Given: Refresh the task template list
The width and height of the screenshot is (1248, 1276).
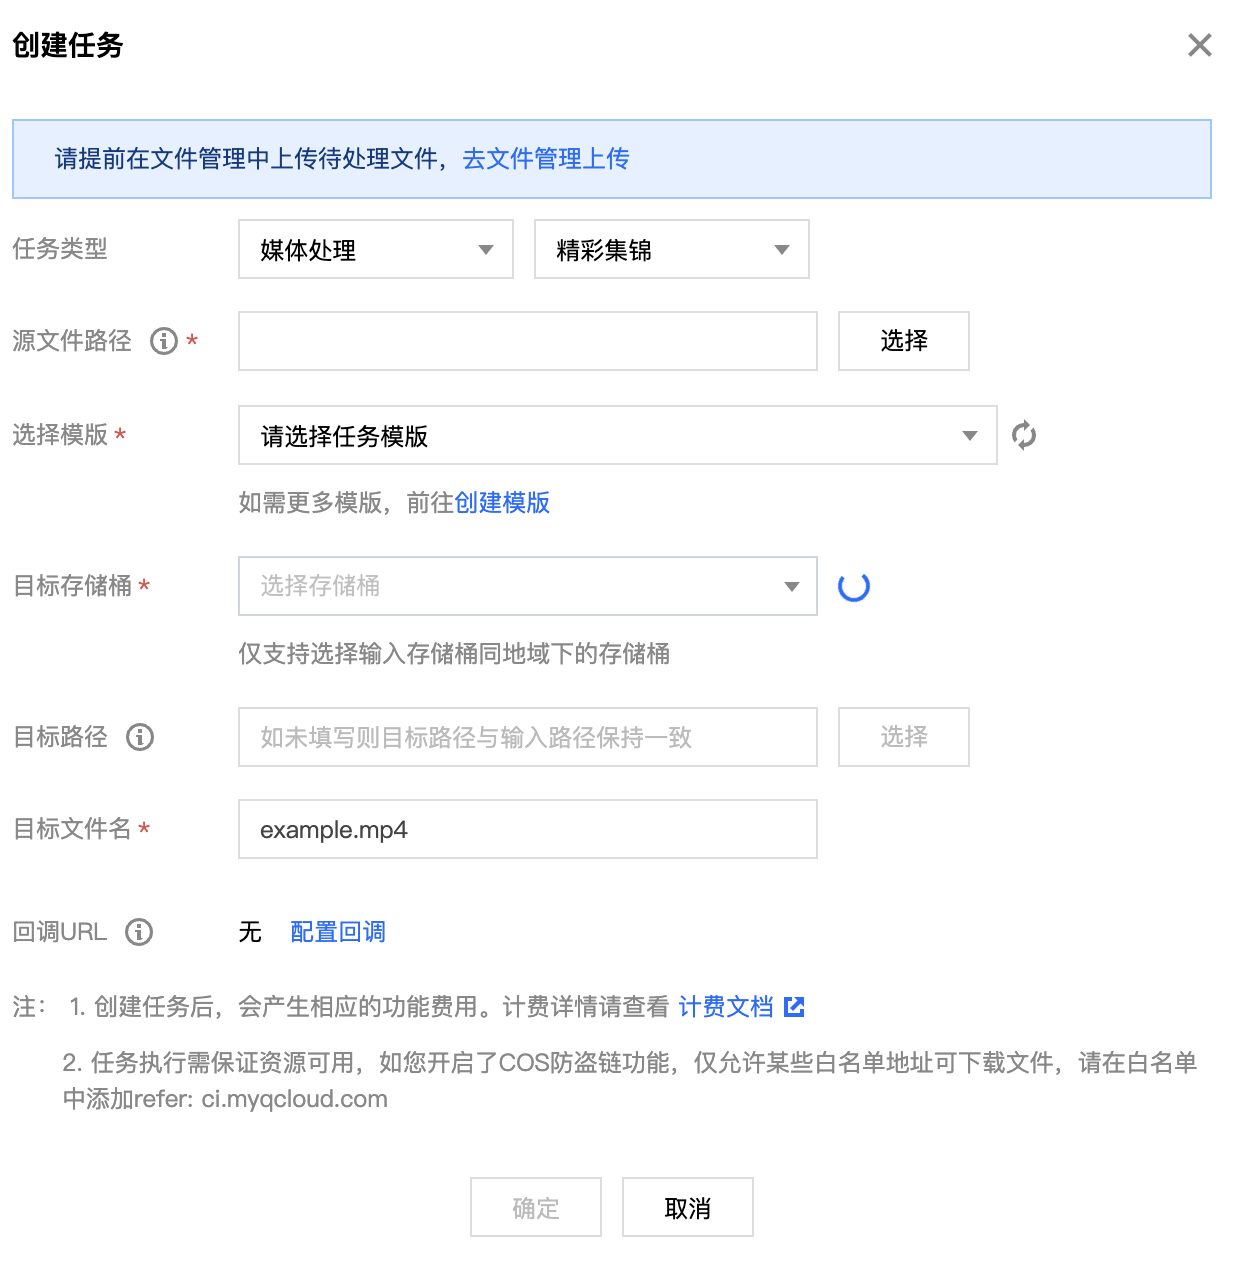Looking at the screenshot, I should (x=1024, y=435).
